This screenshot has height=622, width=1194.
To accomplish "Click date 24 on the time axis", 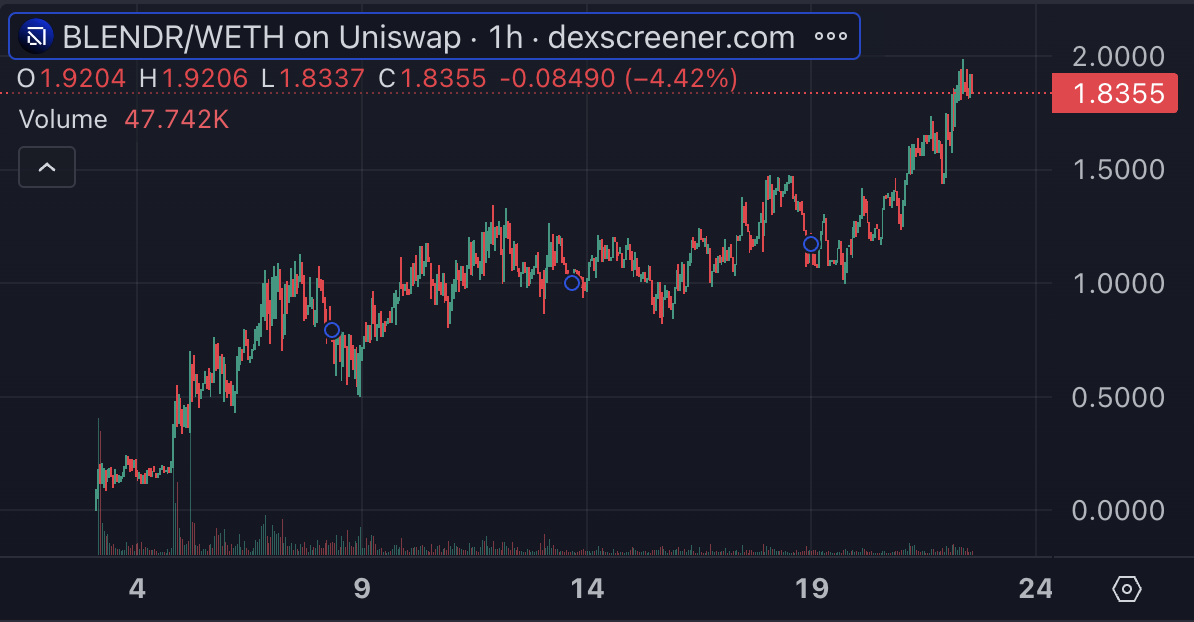I will 1036,589.
